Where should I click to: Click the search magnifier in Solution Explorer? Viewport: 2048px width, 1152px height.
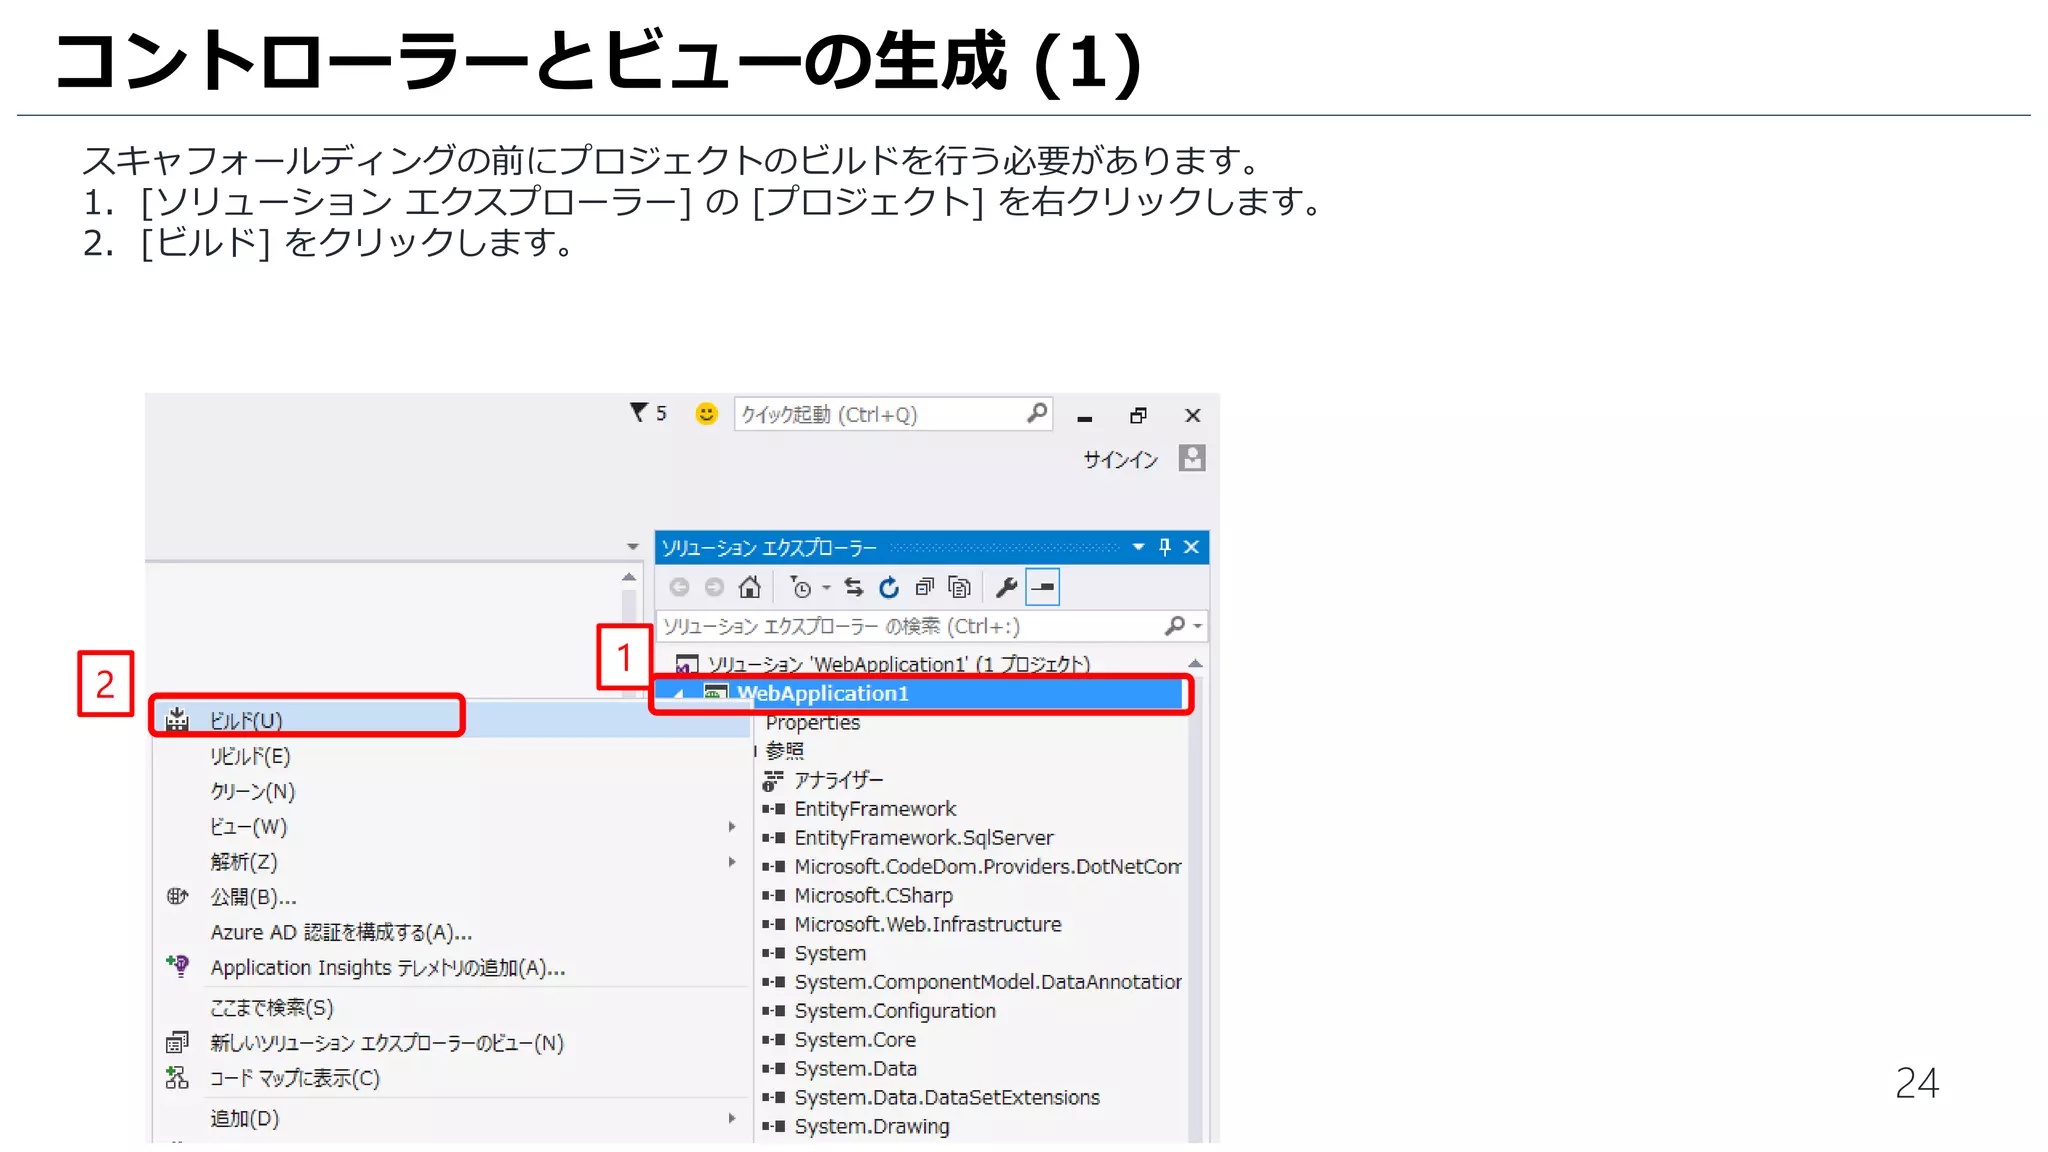1175,626
